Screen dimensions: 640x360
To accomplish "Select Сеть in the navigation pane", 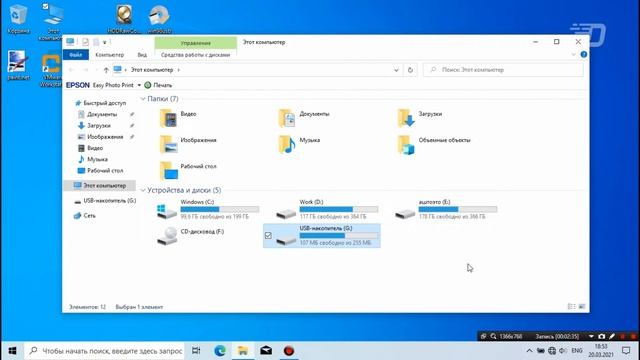I will tap(84, 216).
